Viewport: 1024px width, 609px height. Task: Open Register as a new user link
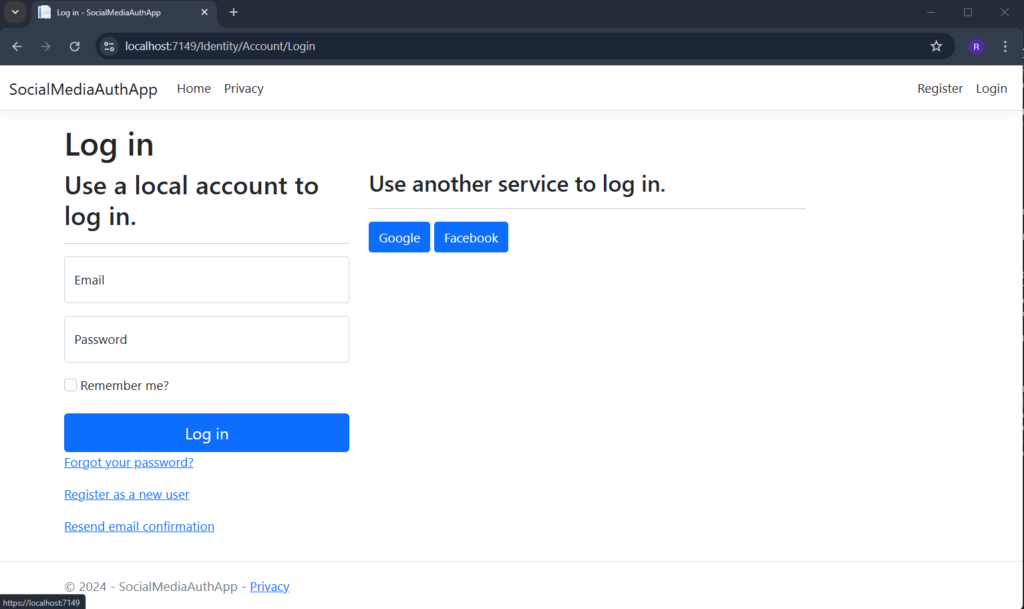[x=127, y=494]
